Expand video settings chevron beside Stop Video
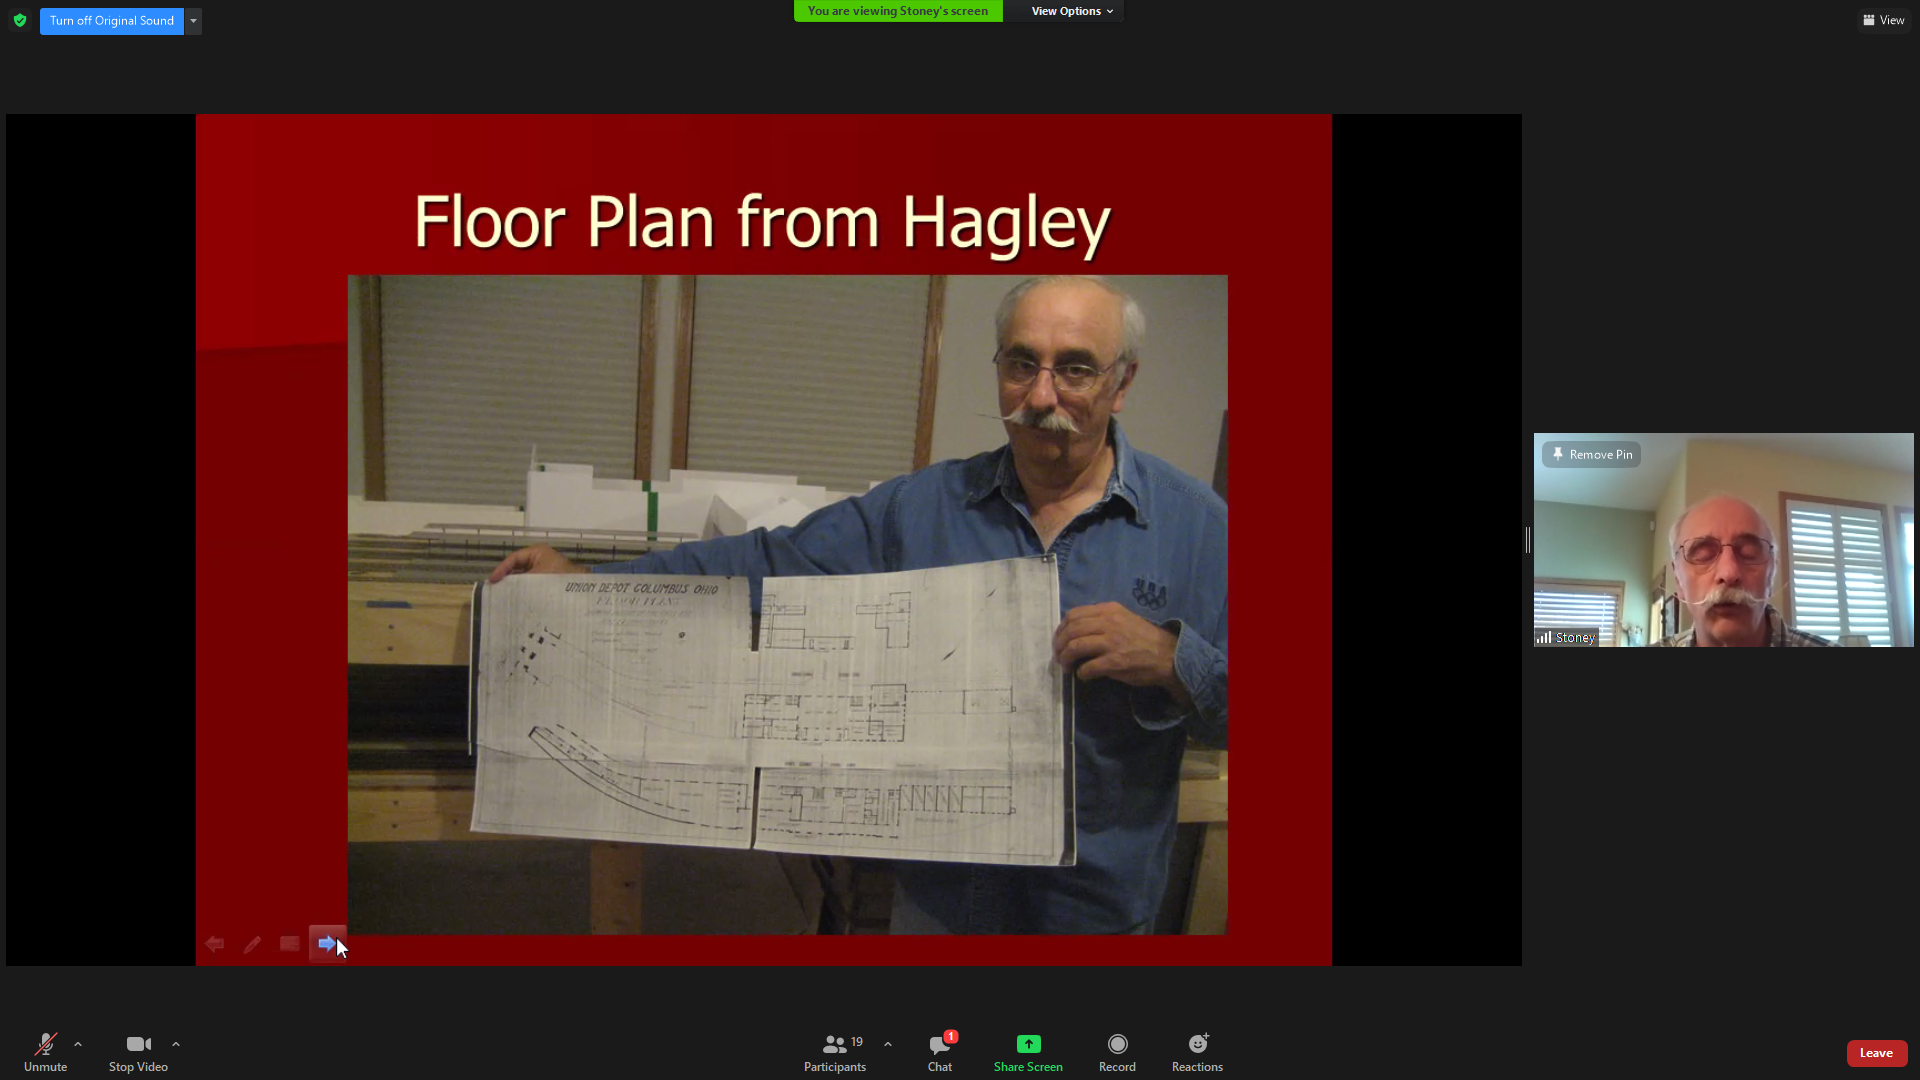Image resolution: width=1920 pixels, height=1080 pixels. point(176,1044)
